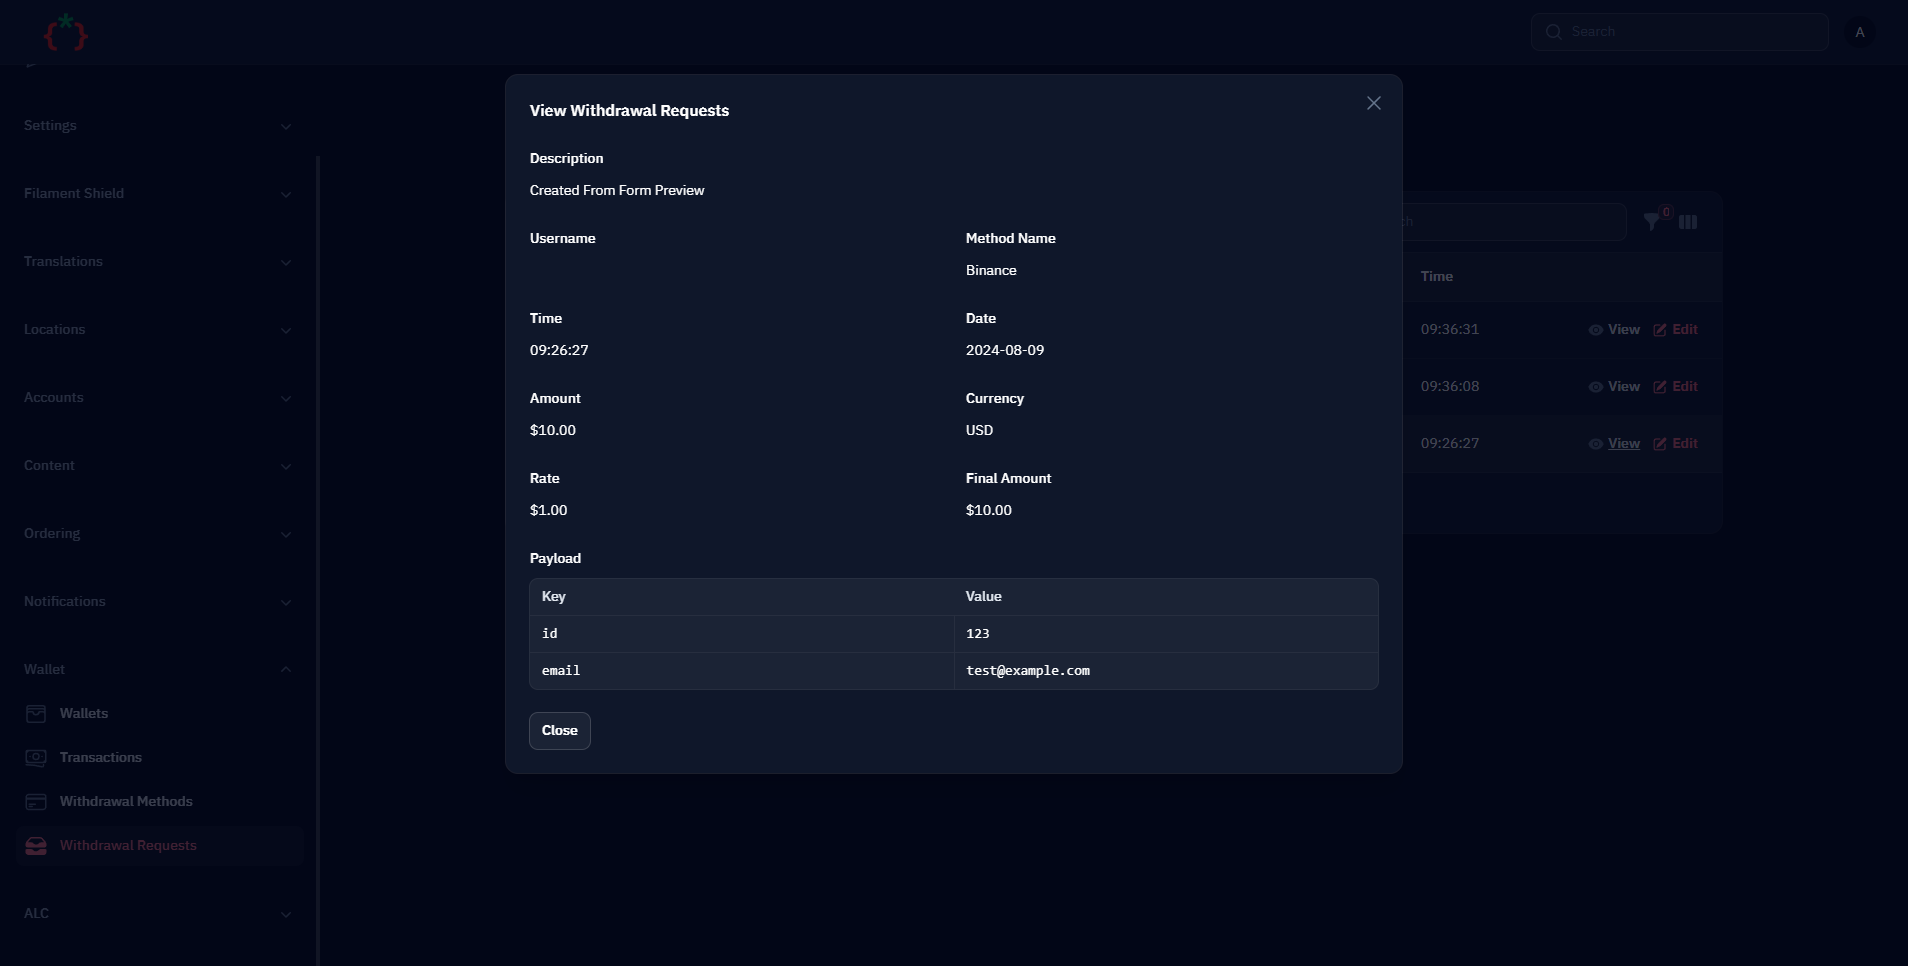This screenshot has width=1908, height=966.
Task: Open the user avatar menu A
Action: coord(1860,32)
